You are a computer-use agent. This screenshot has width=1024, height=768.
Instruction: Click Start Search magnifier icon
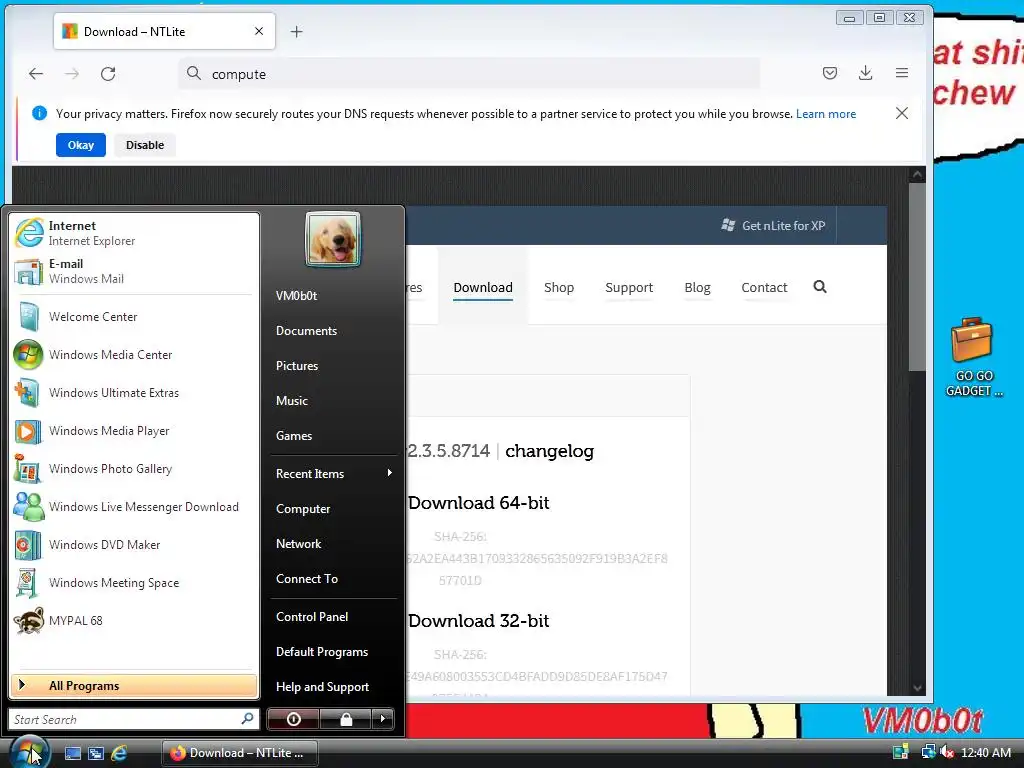pos(248,719)
